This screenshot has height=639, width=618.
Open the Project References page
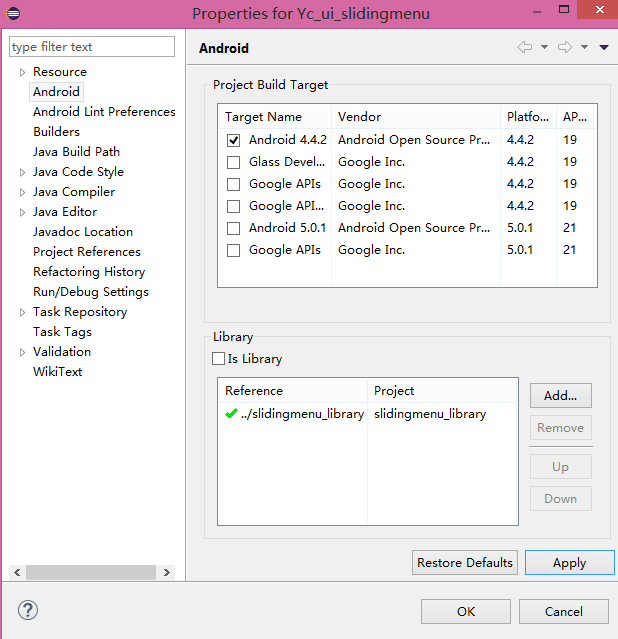click(x=87, y=252)
